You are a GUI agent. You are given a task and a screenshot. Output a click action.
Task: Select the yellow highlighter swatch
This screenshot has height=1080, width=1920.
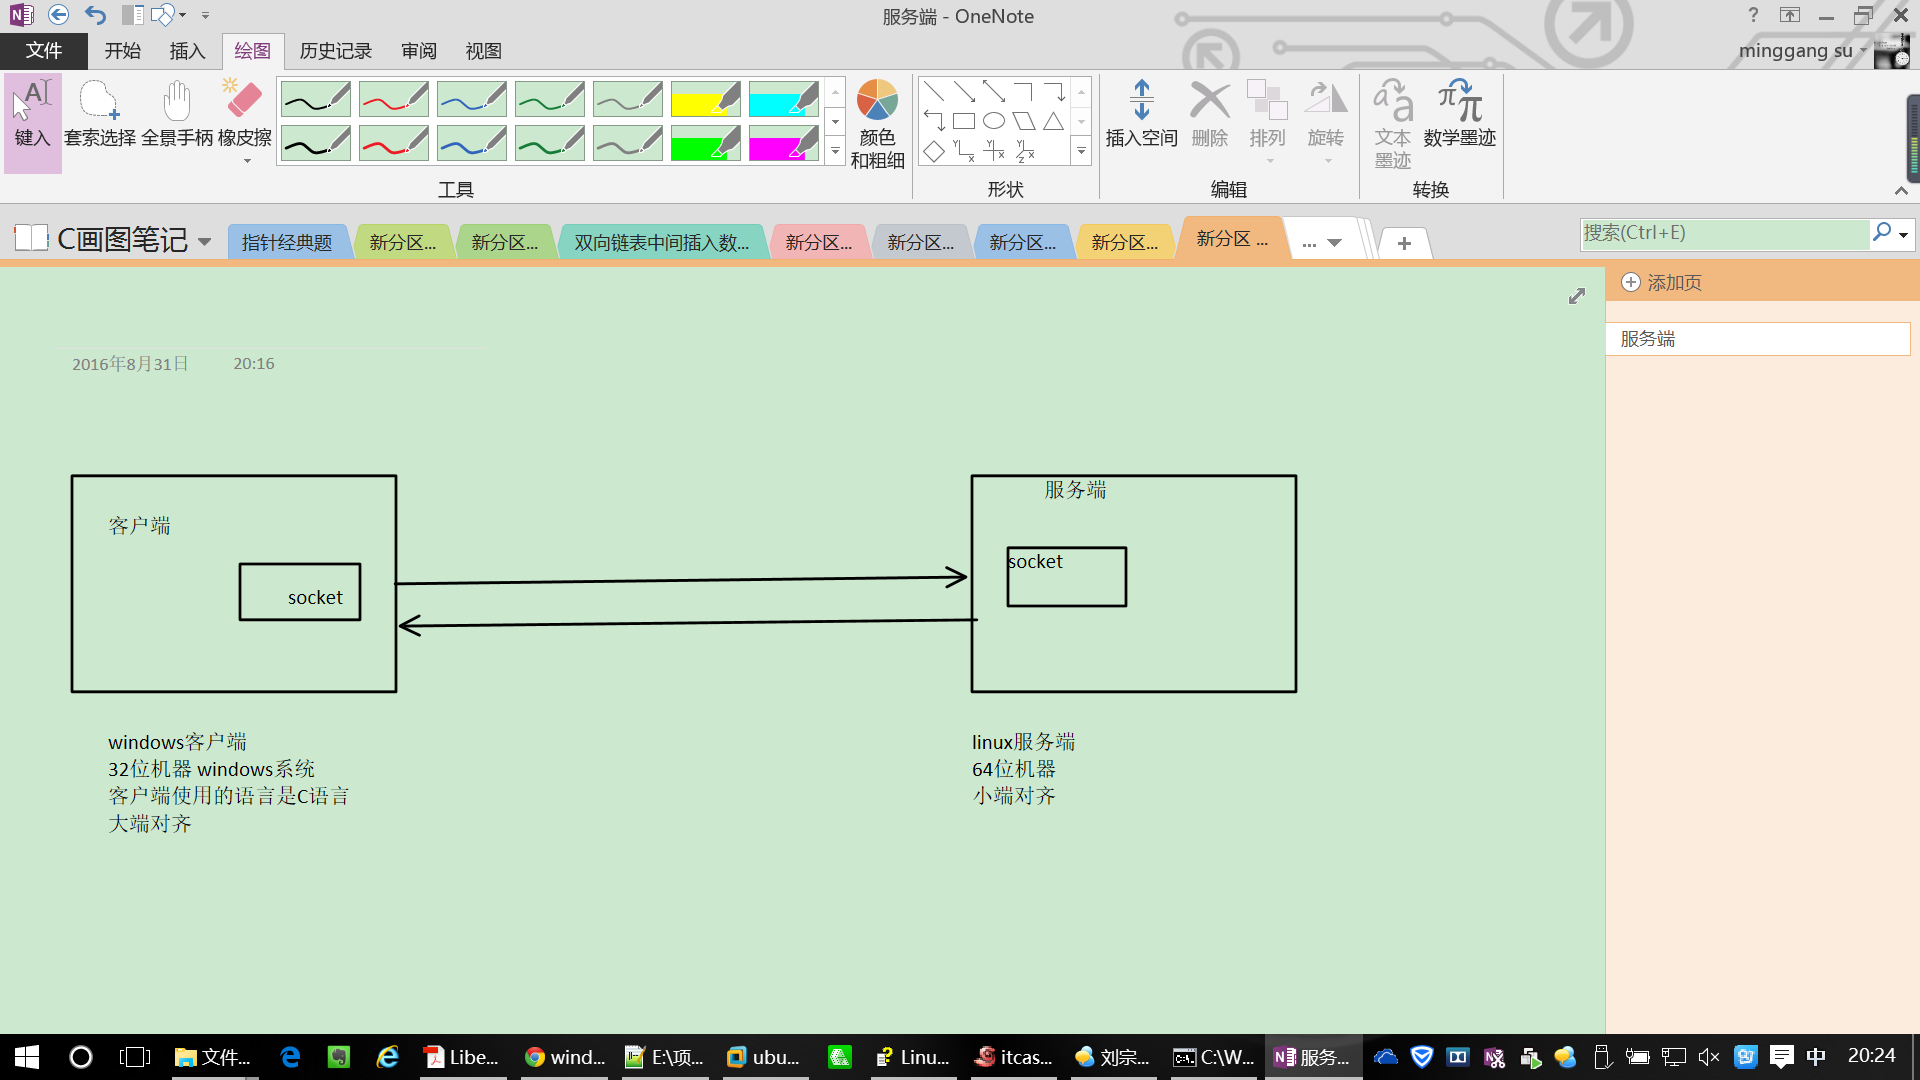[x=705, y=98]
